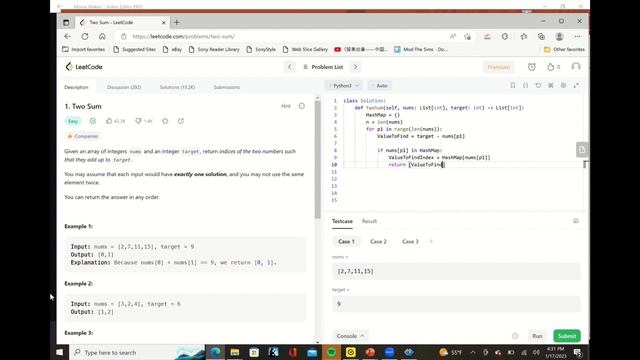Add a new test case plus
Viewport: 640px width, 360px height.
click(x=431, y=242)
